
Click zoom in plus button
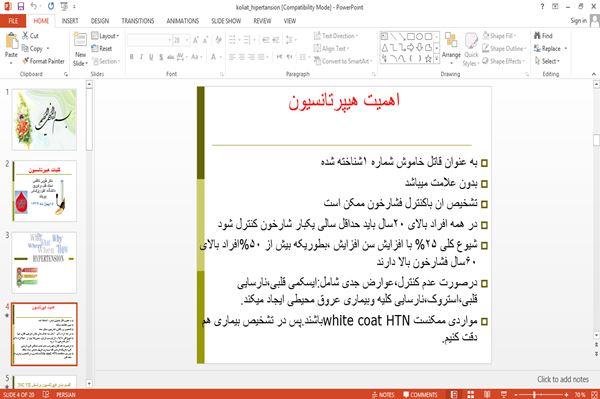566,394
